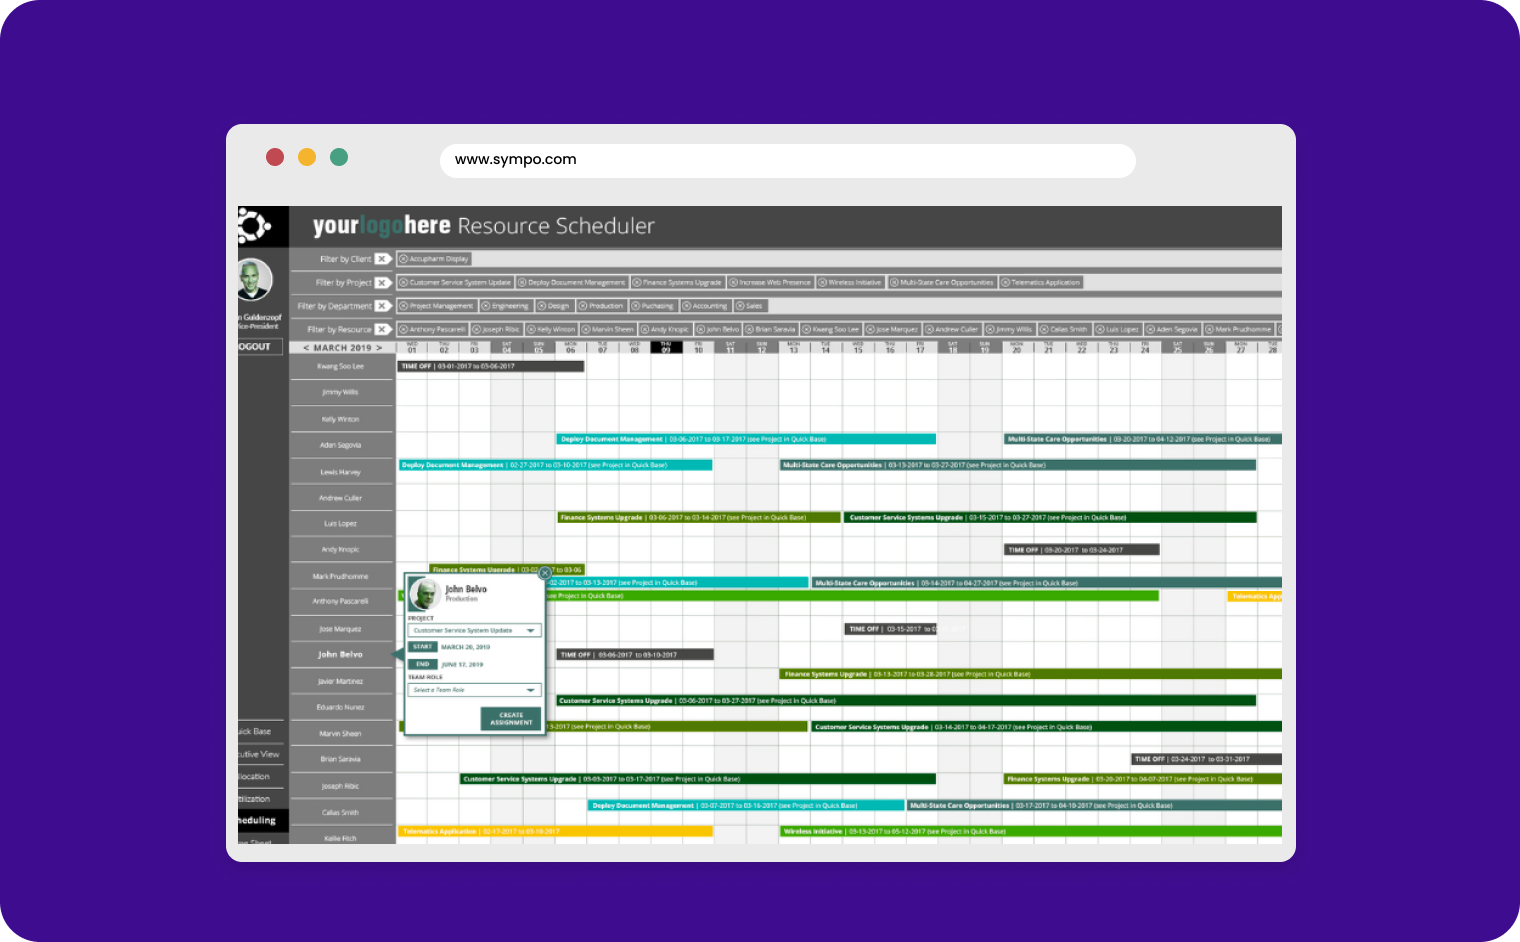Select Luis Lopez resource row
The width and height of the screenshot is (1520, 942).
[x=341, y=524]
